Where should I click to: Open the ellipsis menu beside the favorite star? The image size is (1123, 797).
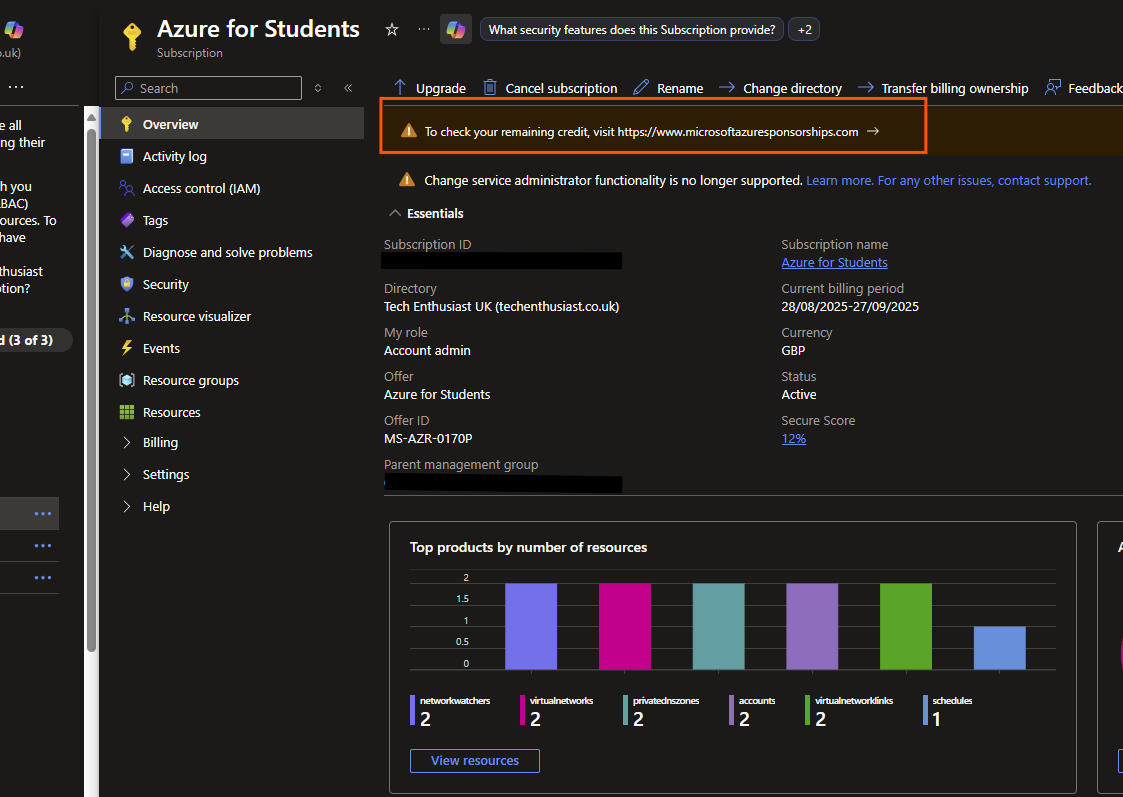click(424, 29)
